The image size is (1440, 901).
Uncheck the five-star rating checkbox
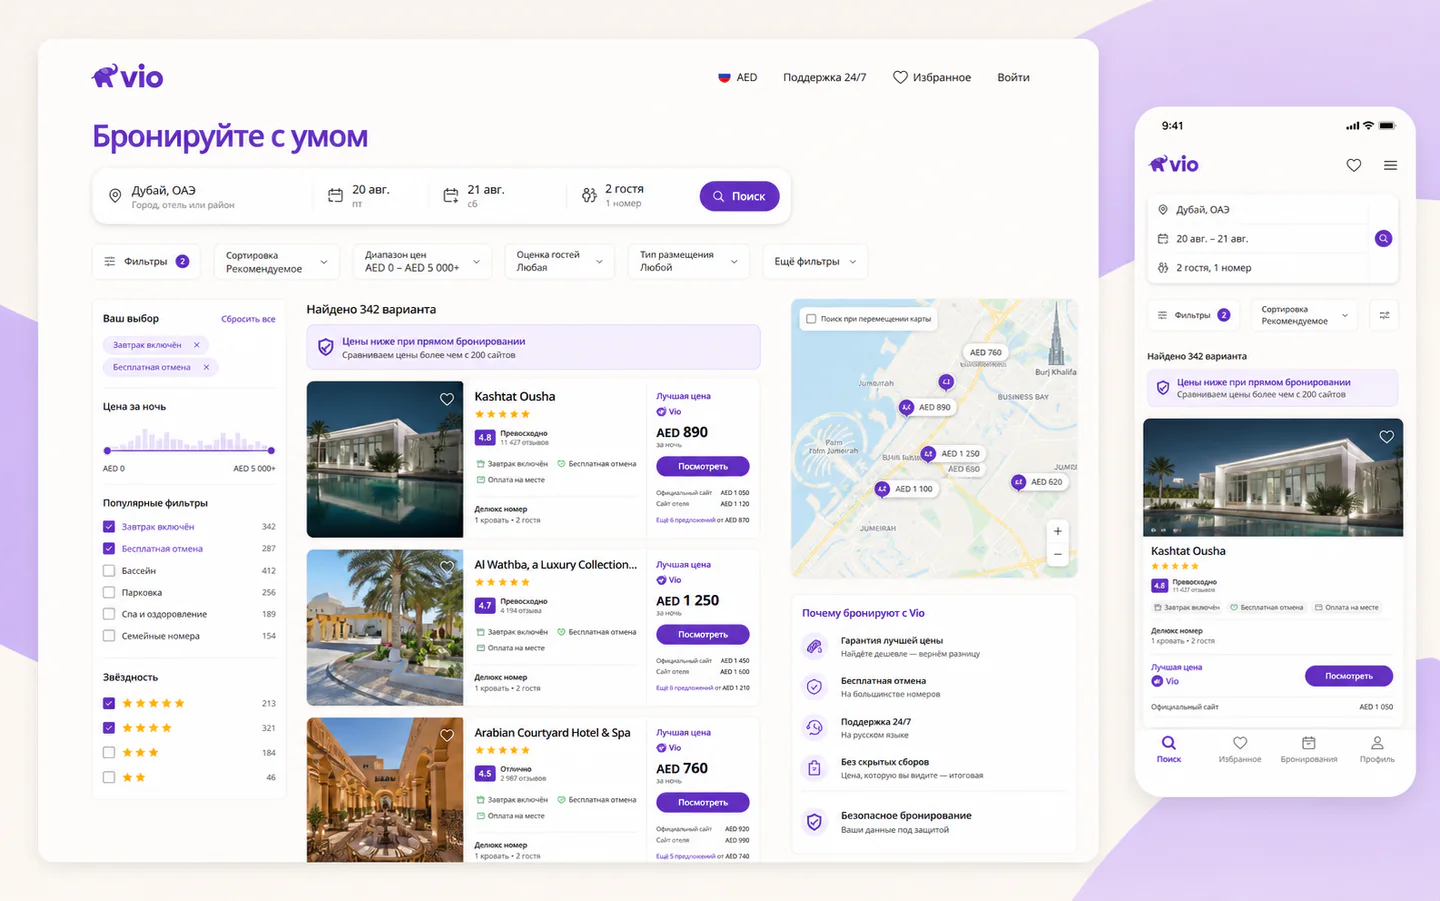(109, 703)
